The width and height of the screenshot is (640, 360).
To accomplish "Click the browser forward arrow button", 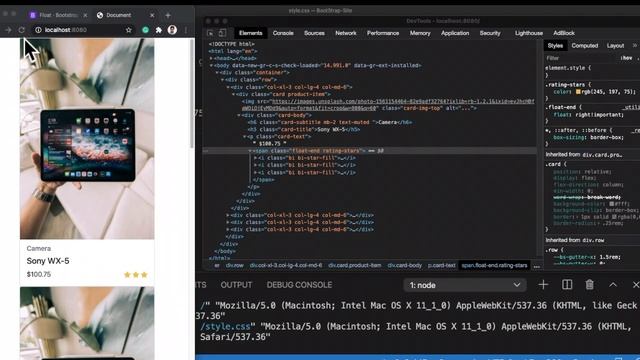I will click(x=8, y=30).
